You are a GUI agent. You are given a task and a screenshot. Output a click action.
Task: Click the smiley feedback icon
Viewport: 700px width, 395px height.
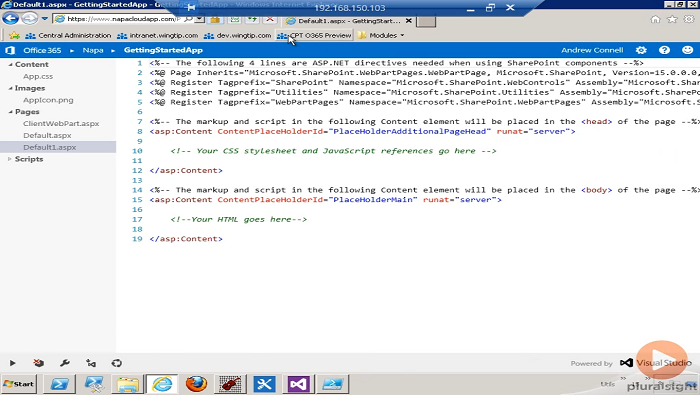688,50
